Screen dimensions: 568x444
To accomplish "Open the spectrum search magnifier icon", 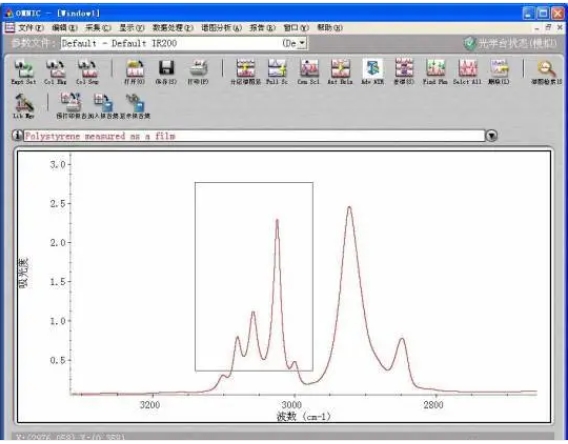I will pyautogui.click(x=547, y=71).
